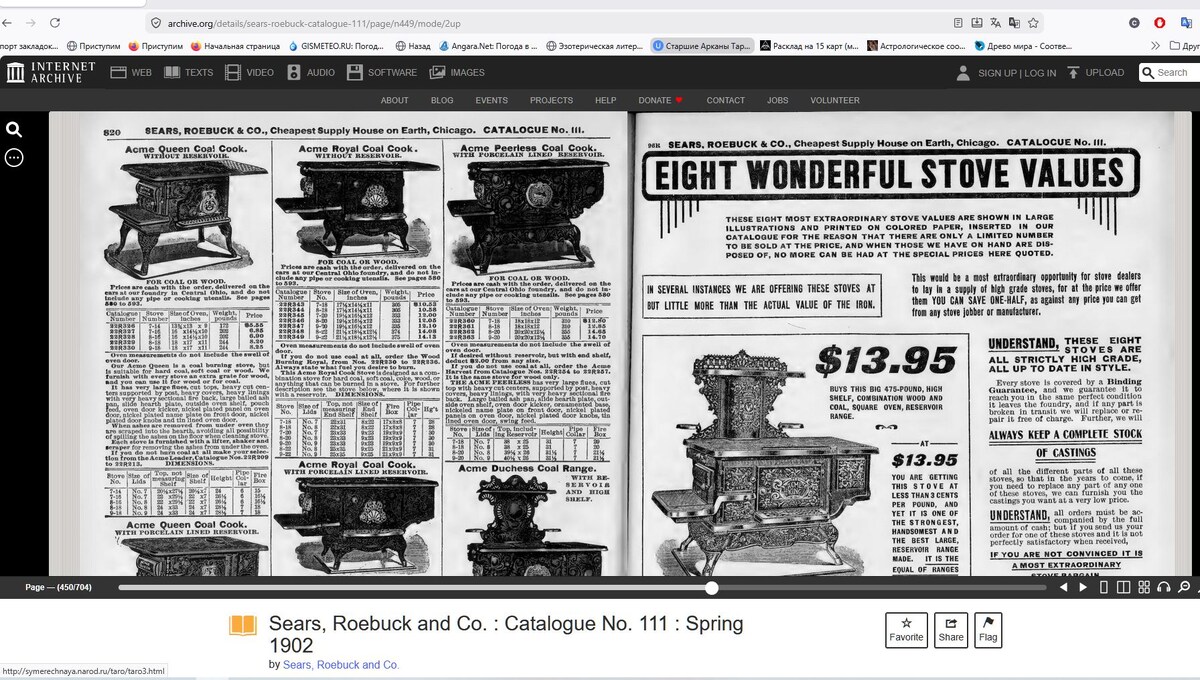
Task: Open the more options ellipsis in the reader sidebar
Action: pyautogui.click(x=14, y=157)
